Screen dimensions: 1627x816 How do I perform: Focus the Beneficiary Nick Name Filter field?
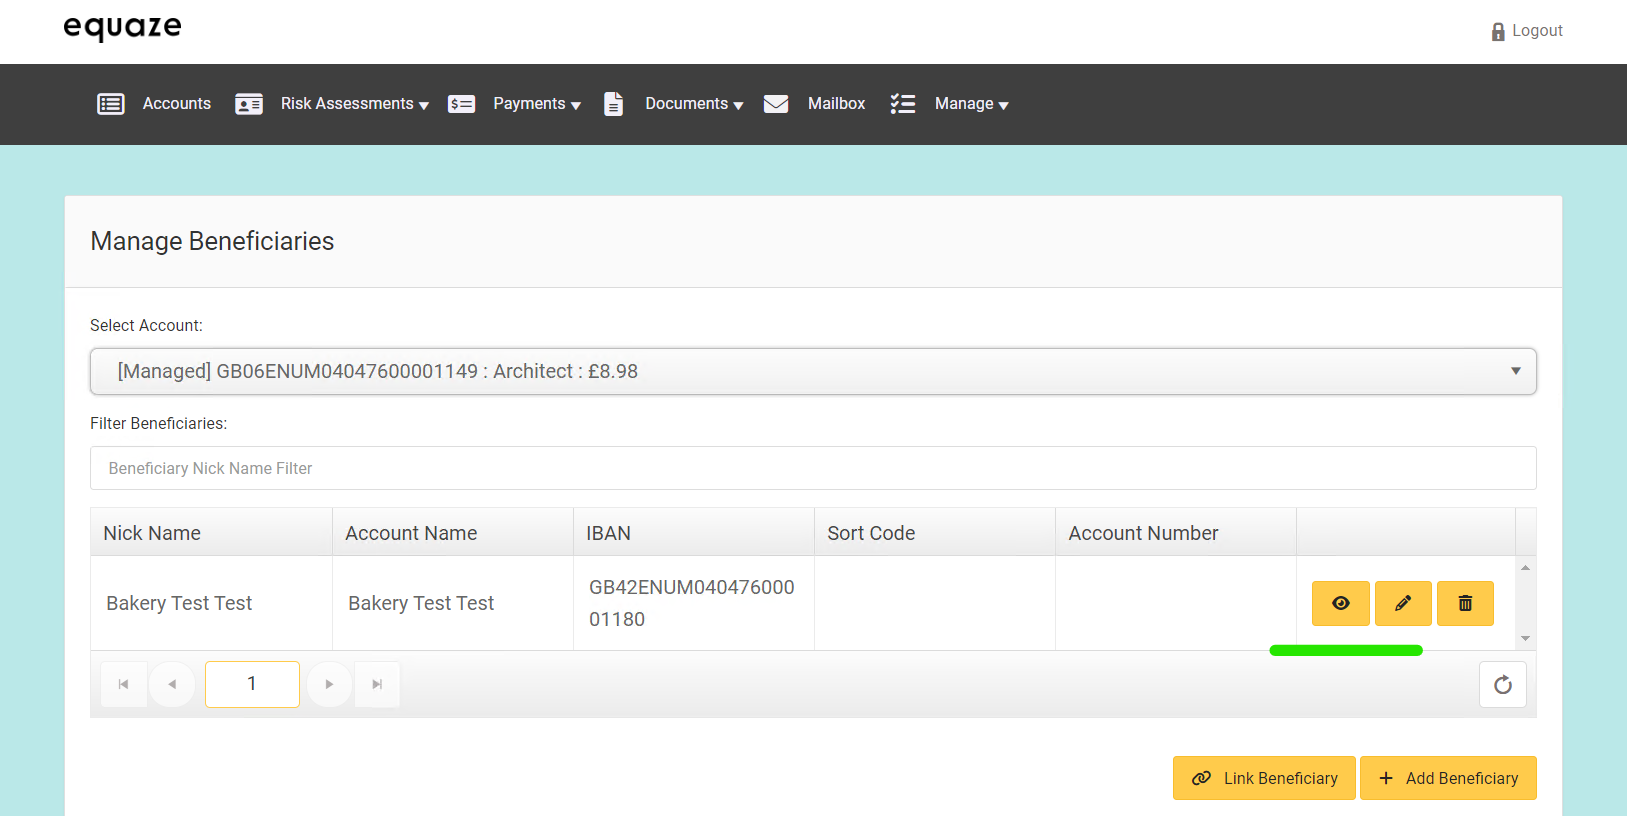pos(812,468)
